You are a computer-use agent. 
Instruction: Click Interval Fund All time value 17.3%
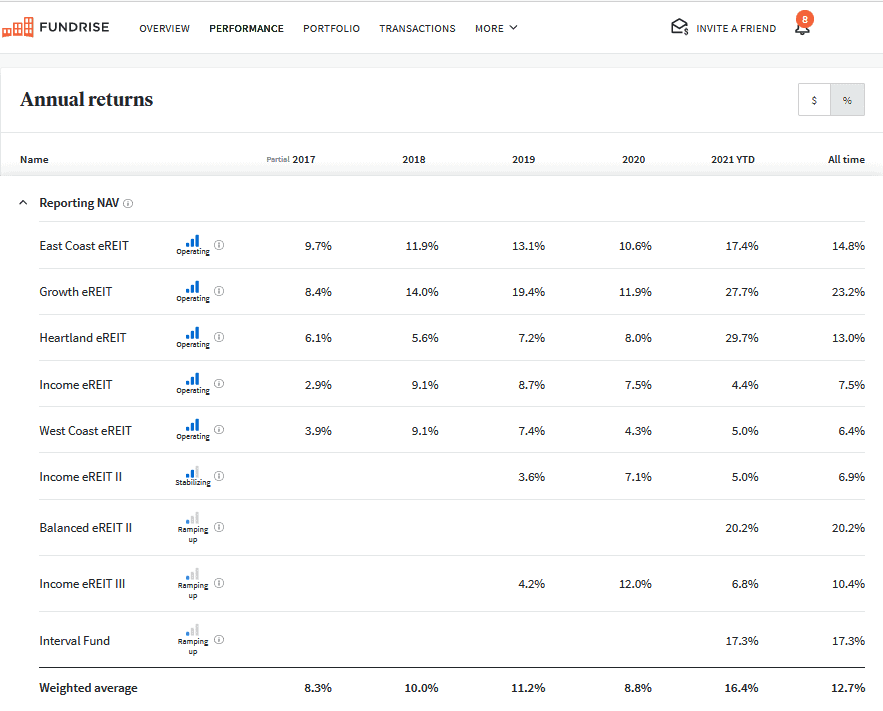[848, 641]
